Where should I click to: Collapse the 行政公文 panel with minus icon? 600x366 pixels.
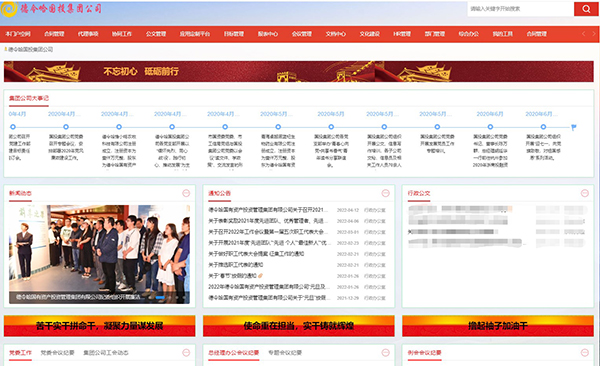(x=585, y=193)
